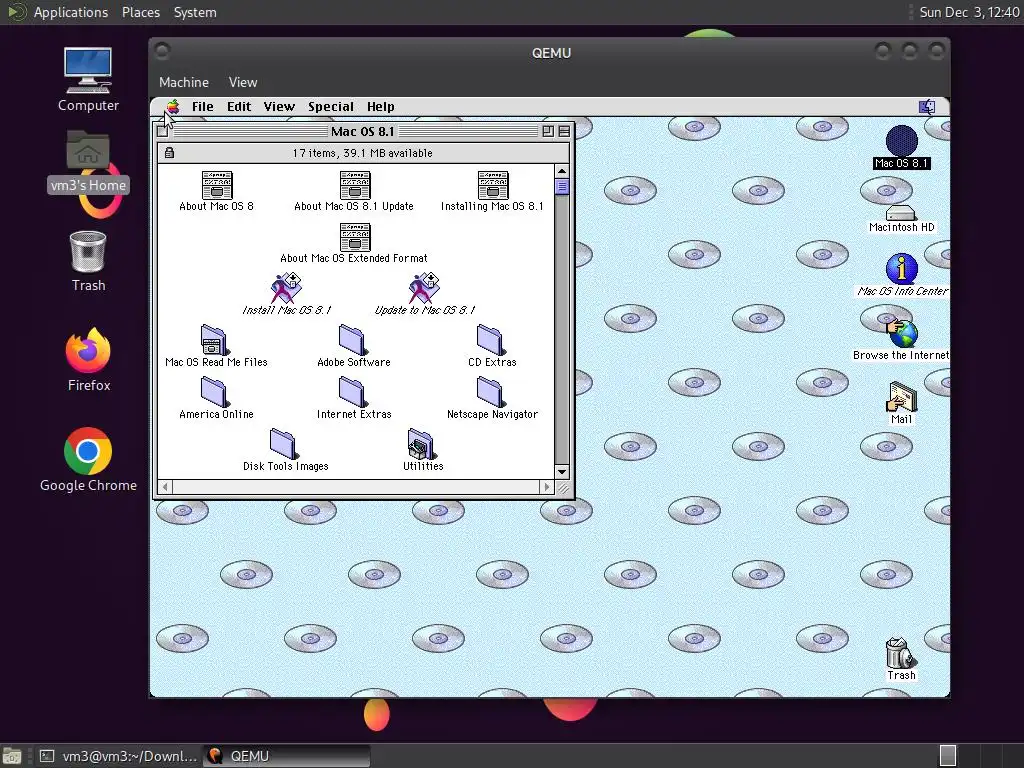Open the Applications menu in top panel
1024x768 pixels.
(71, 12)
